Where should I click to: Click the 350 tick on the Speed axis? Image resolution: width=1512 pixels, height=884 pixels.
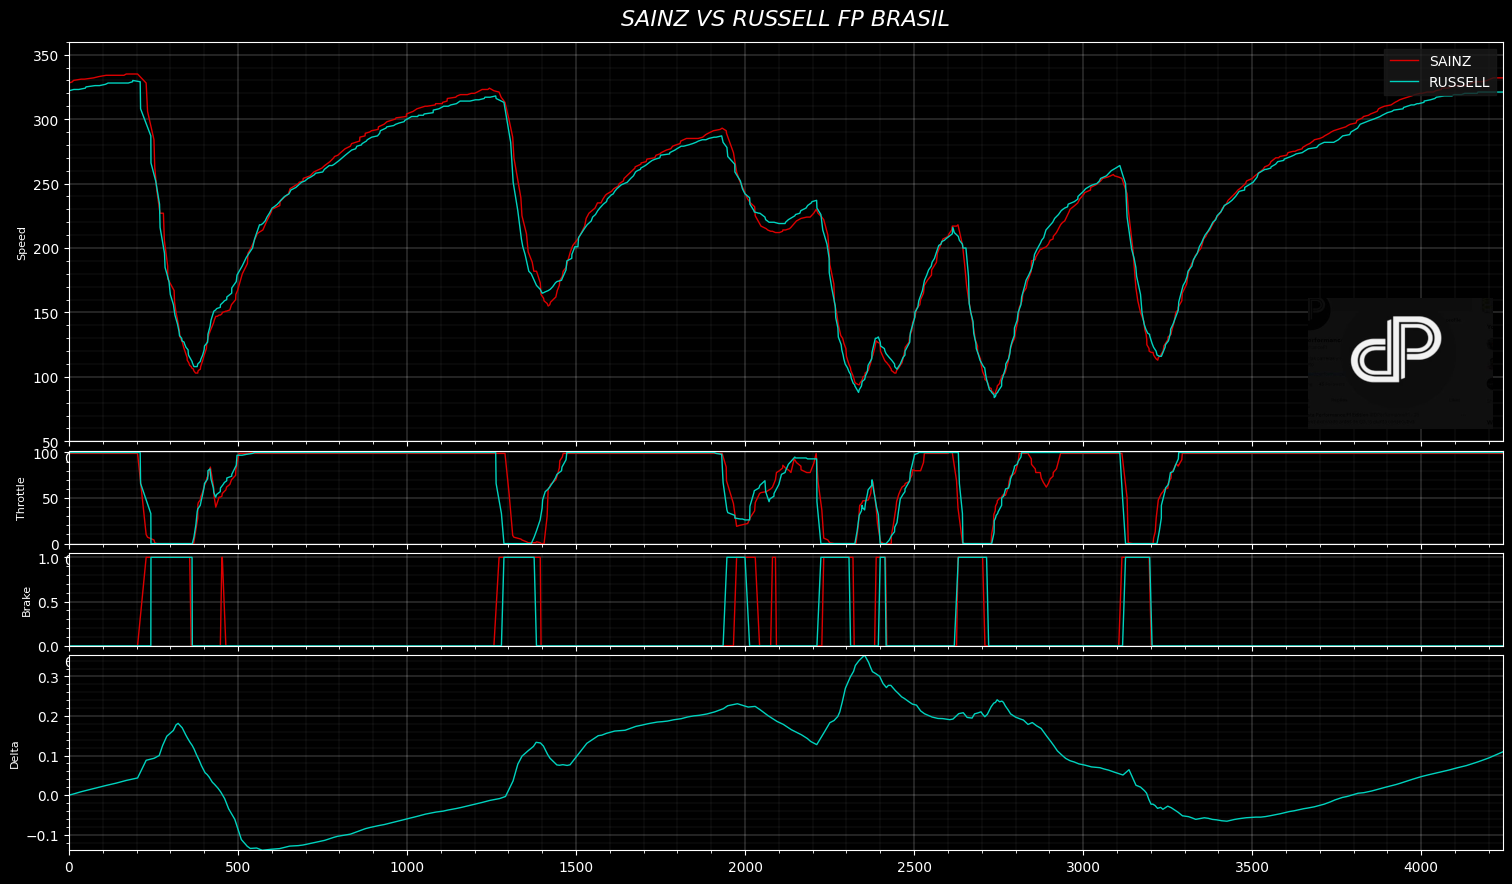pos(46,56)
